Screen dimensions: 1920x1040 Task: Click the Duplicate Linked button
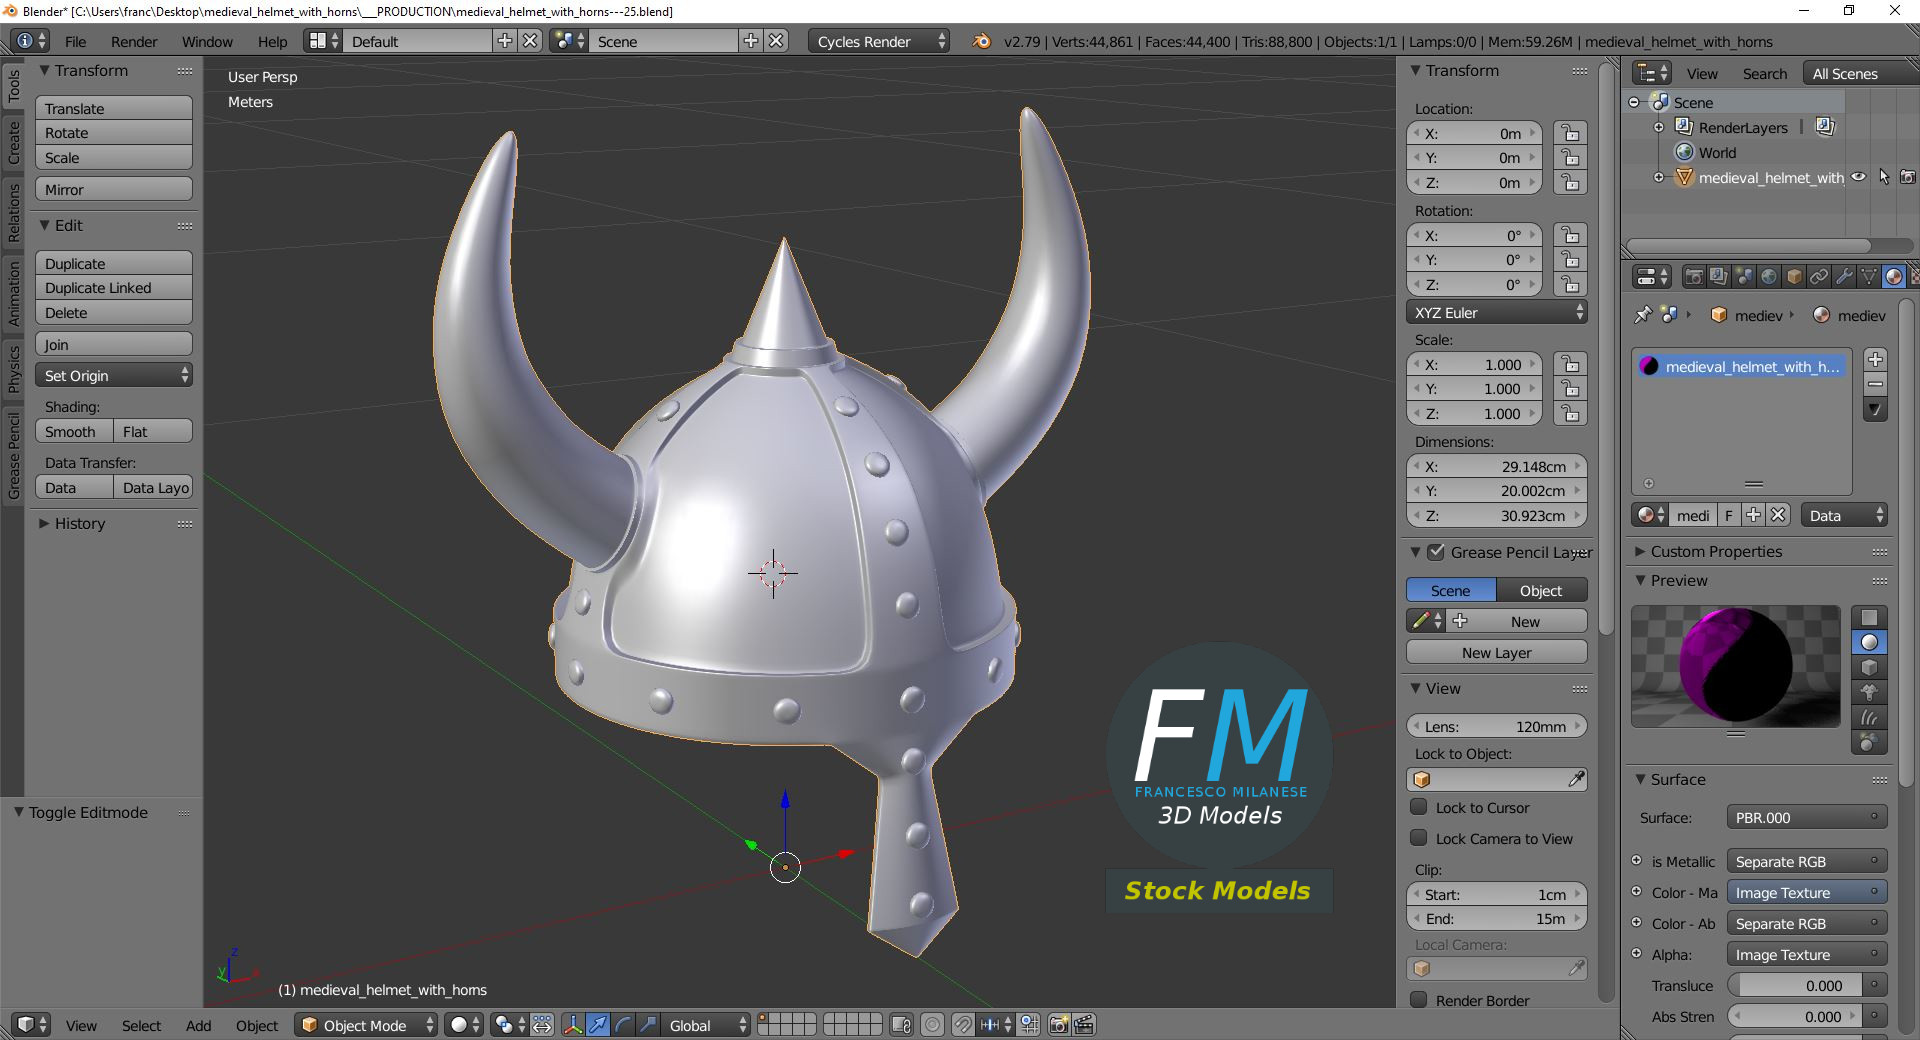coord(113,288)
